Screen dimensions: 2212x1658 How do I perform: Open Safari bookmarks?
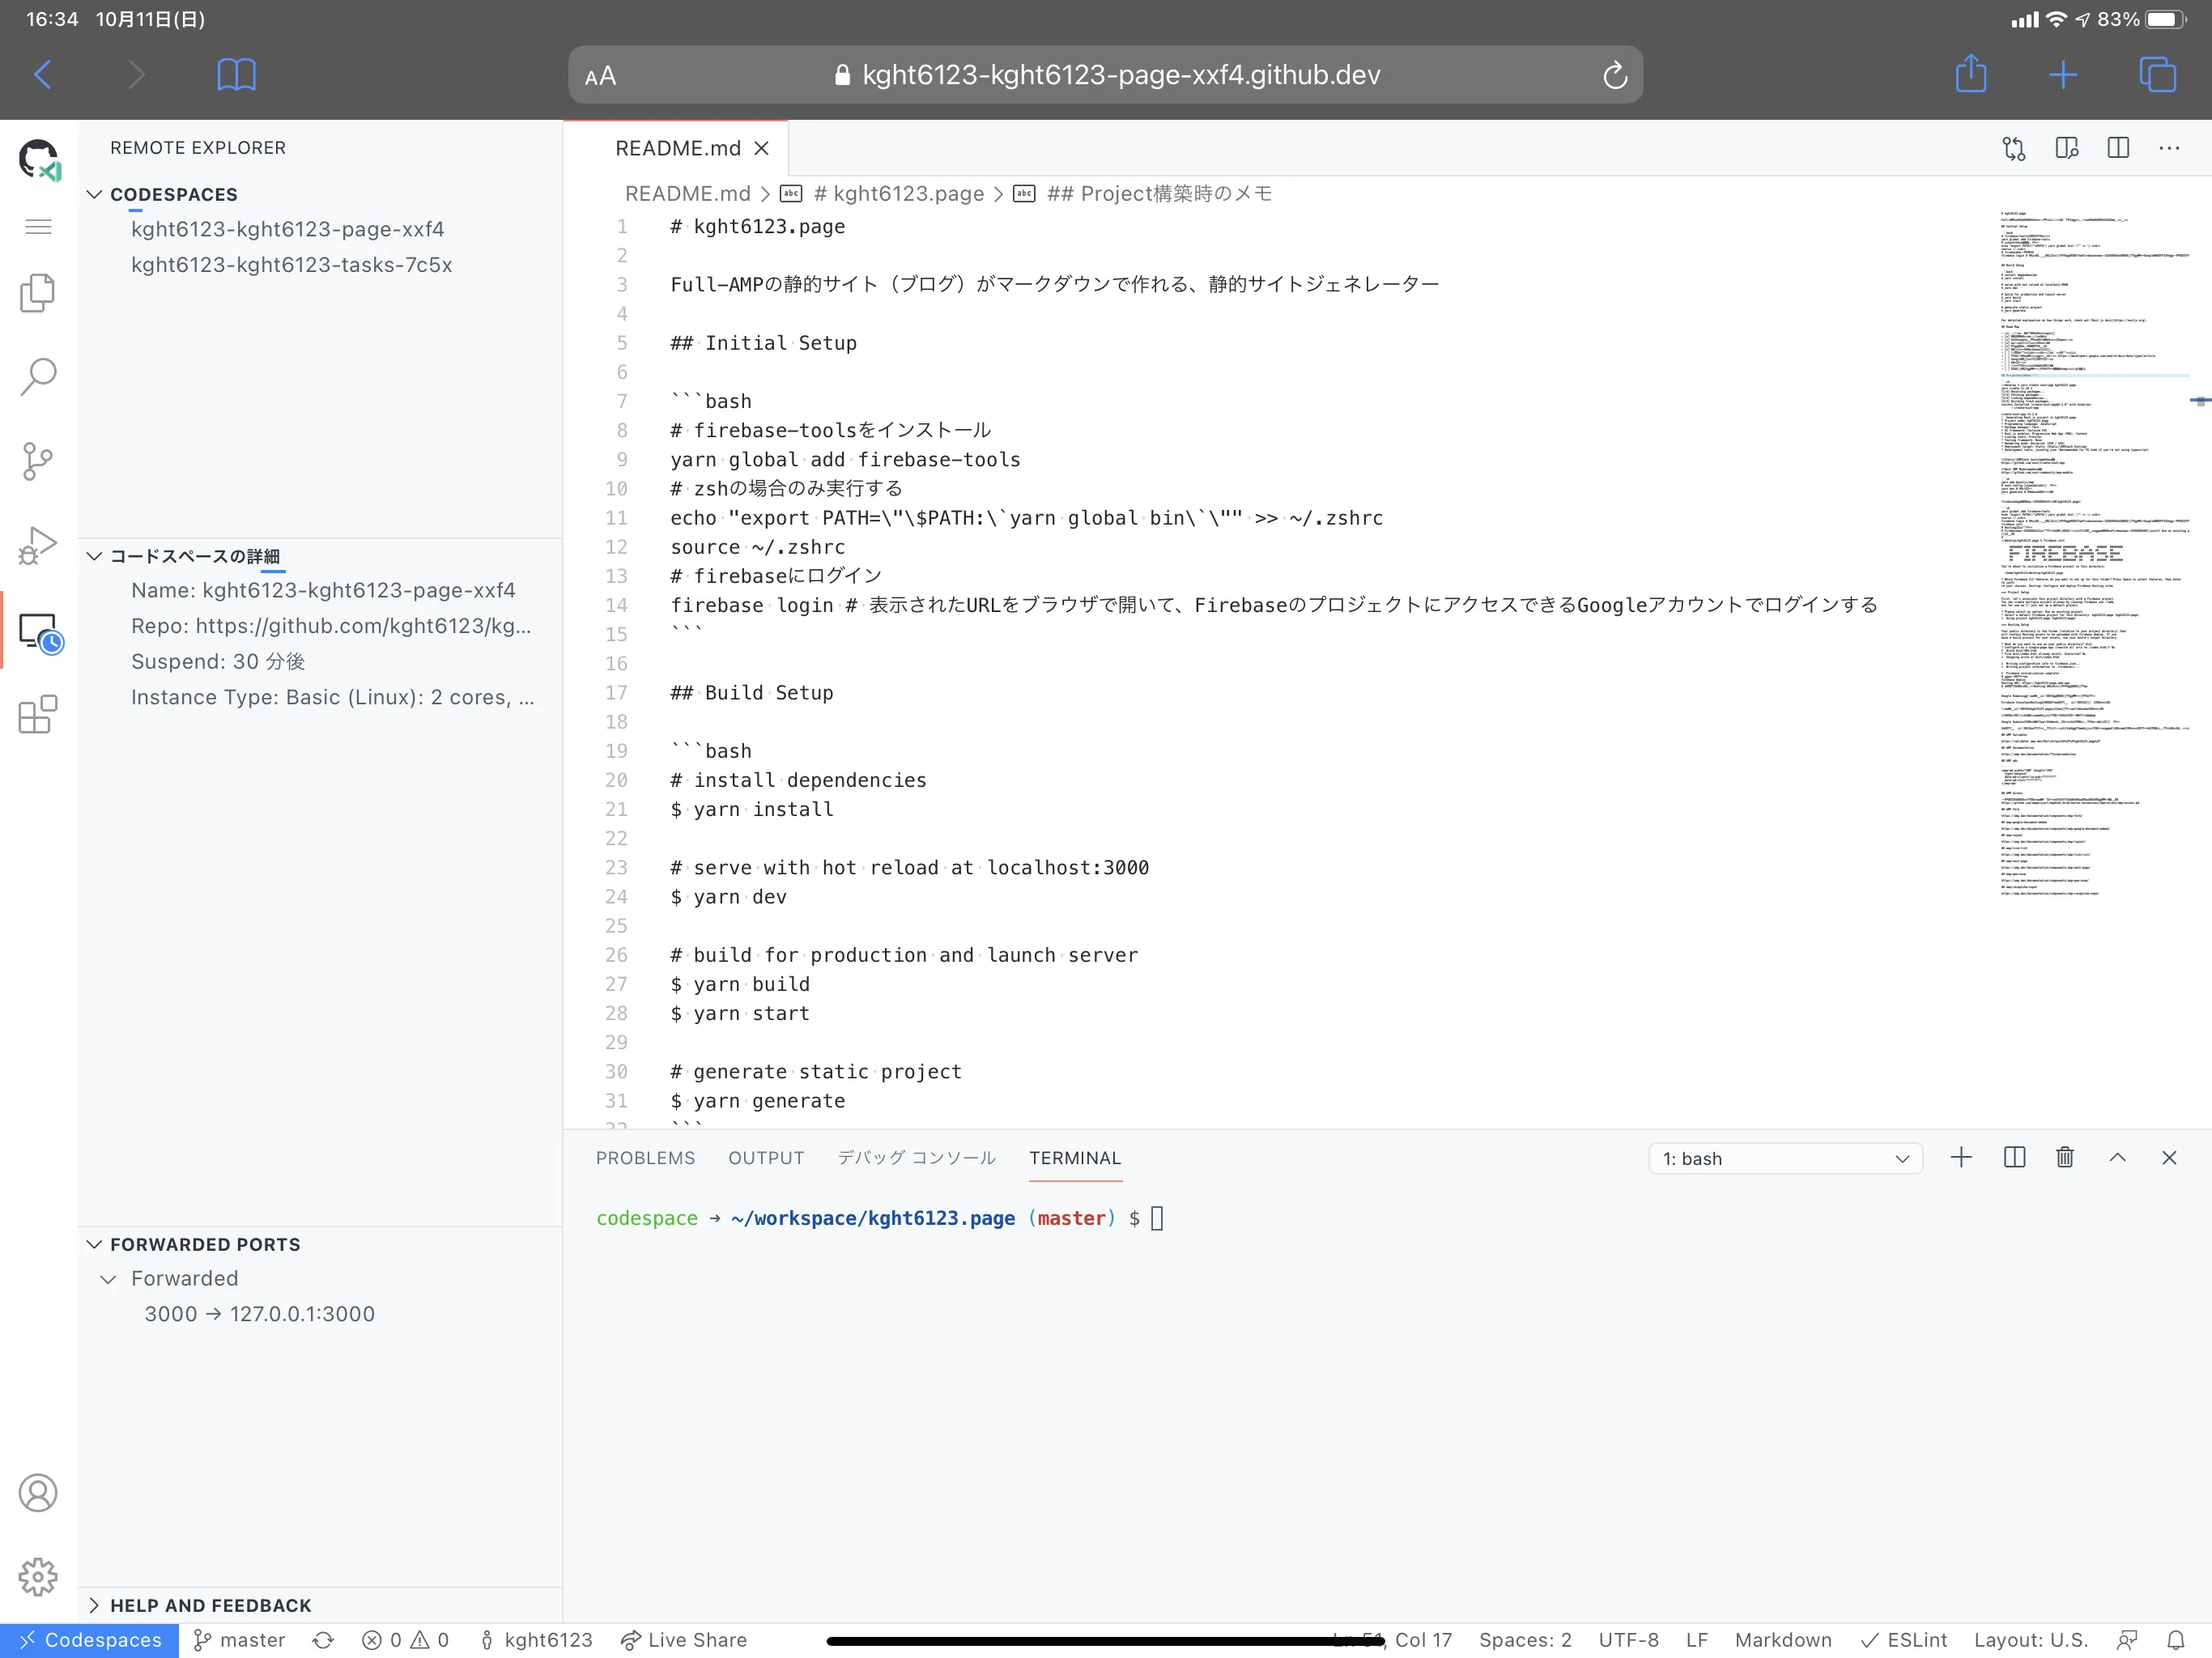[236, 74]
